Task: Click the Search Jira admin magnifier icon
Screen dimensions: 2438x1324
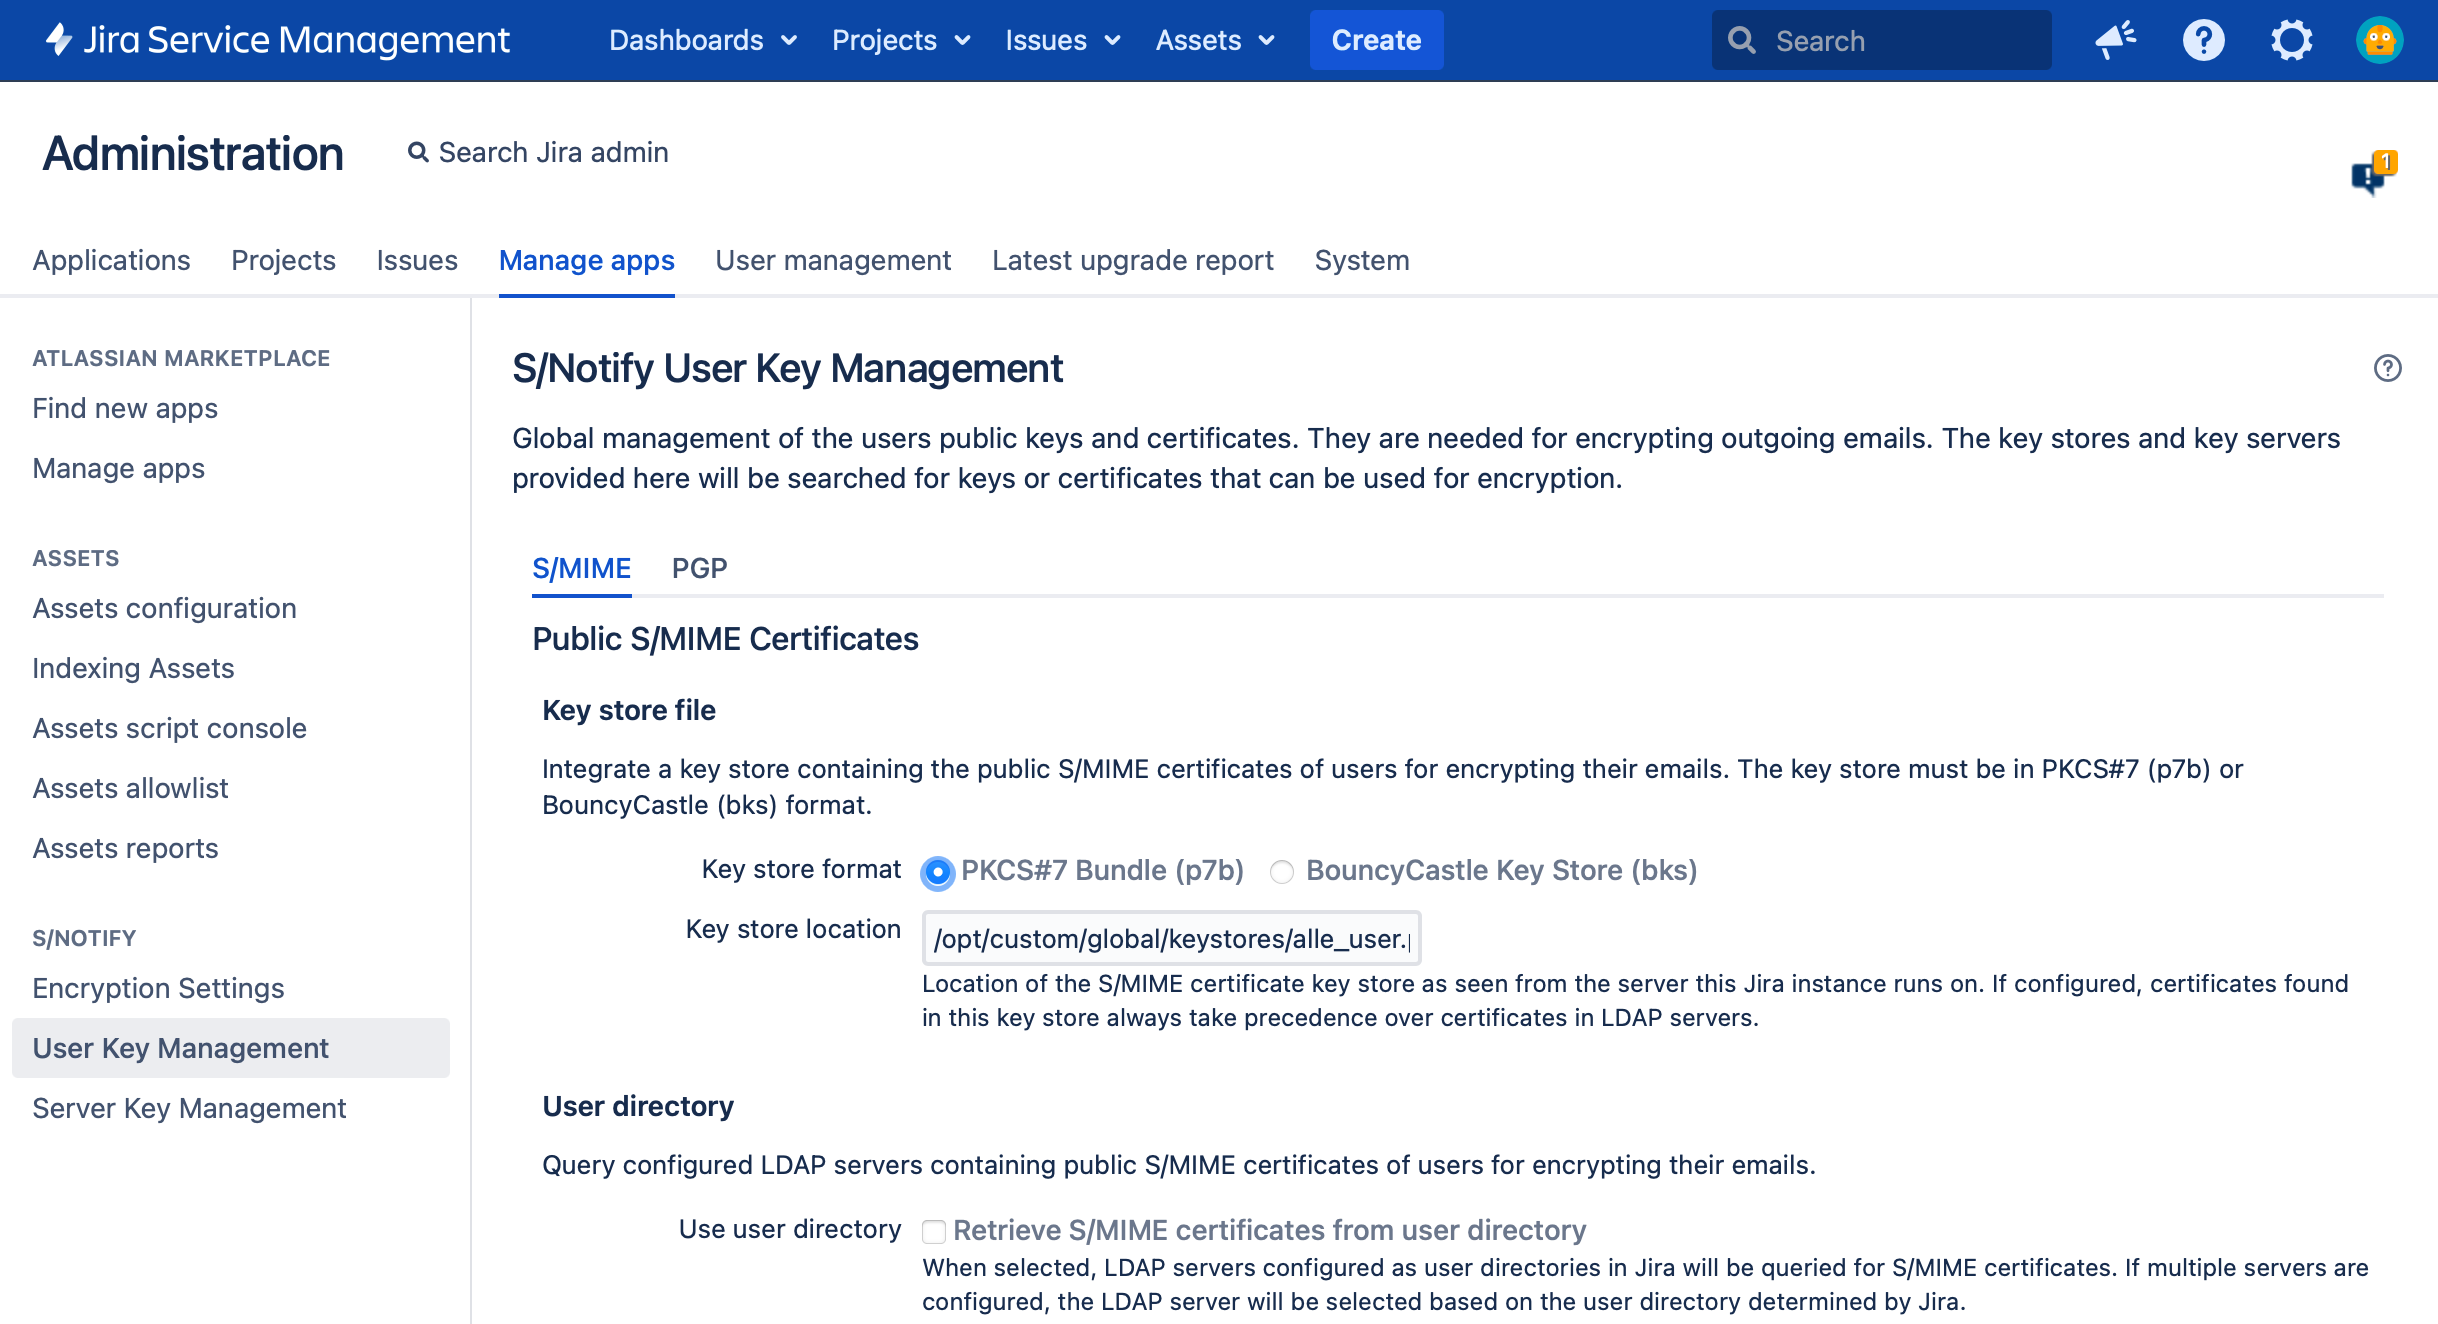Action: (419, 152)
